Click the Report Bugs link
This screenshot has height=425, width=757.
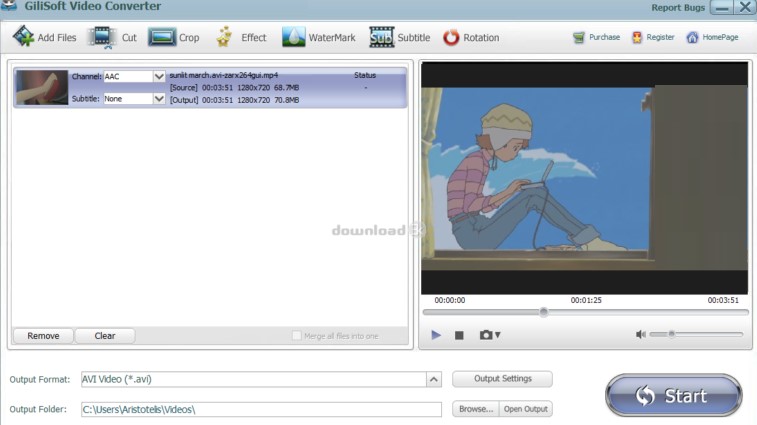[x=678, y=8]
